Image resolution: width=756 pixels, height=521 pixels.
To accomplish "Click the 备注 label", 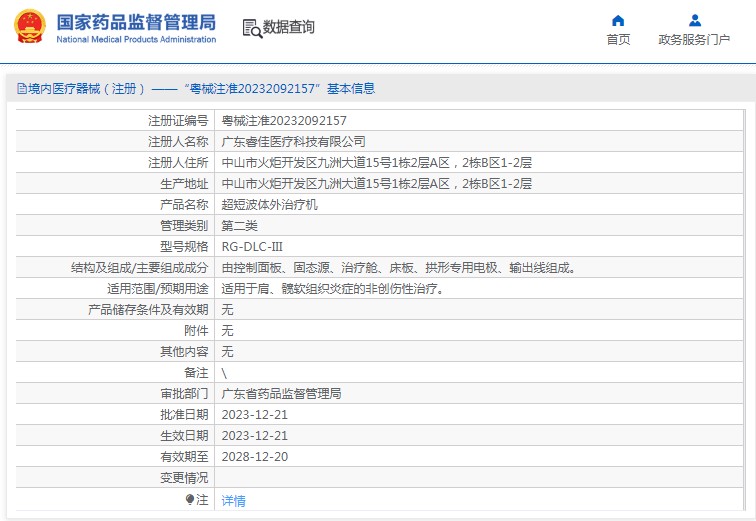I will (196, 373).
